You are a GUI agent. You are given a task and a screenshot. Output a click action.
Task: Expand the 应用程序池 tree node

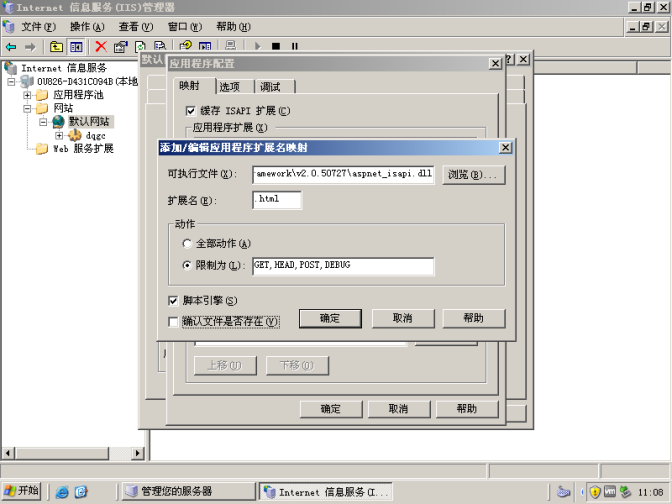tap(29, 95)
